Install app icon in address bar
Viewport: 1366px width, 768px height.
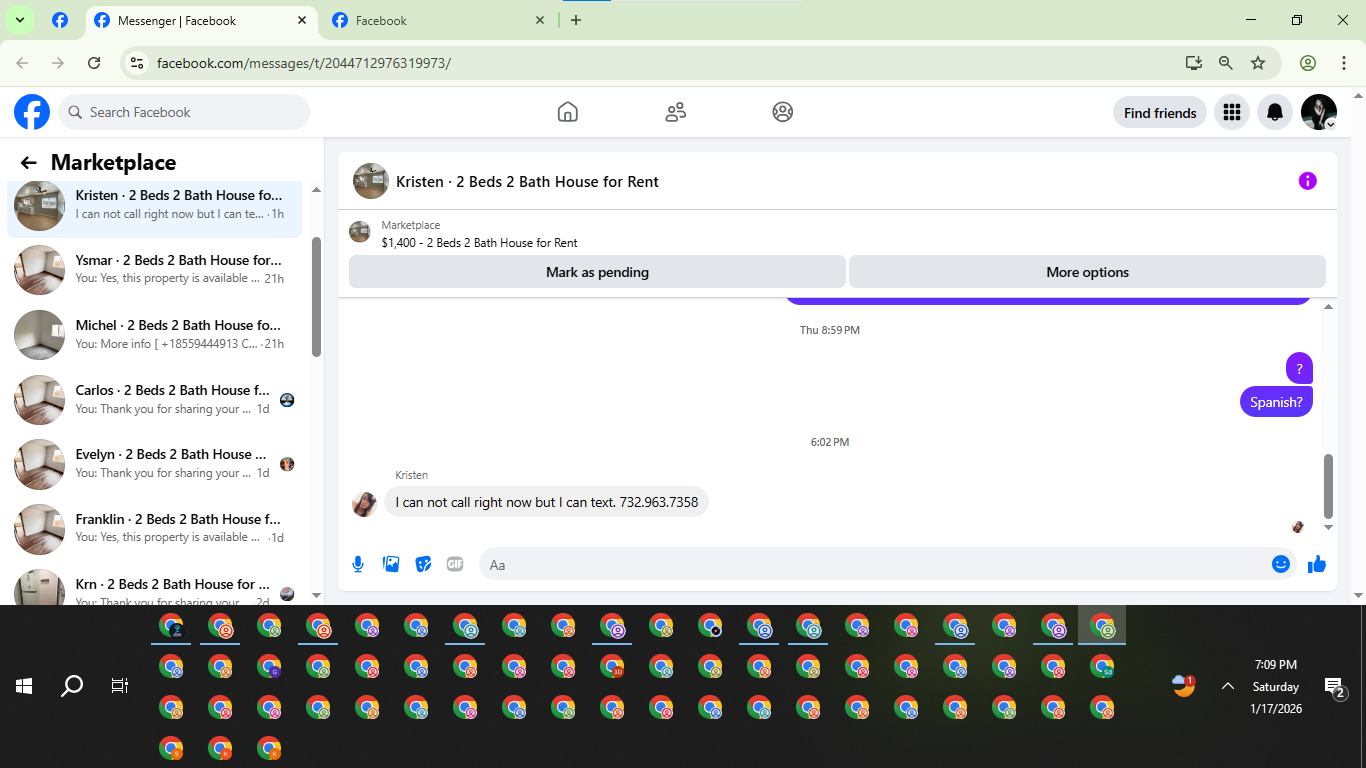pos(1193,63)
